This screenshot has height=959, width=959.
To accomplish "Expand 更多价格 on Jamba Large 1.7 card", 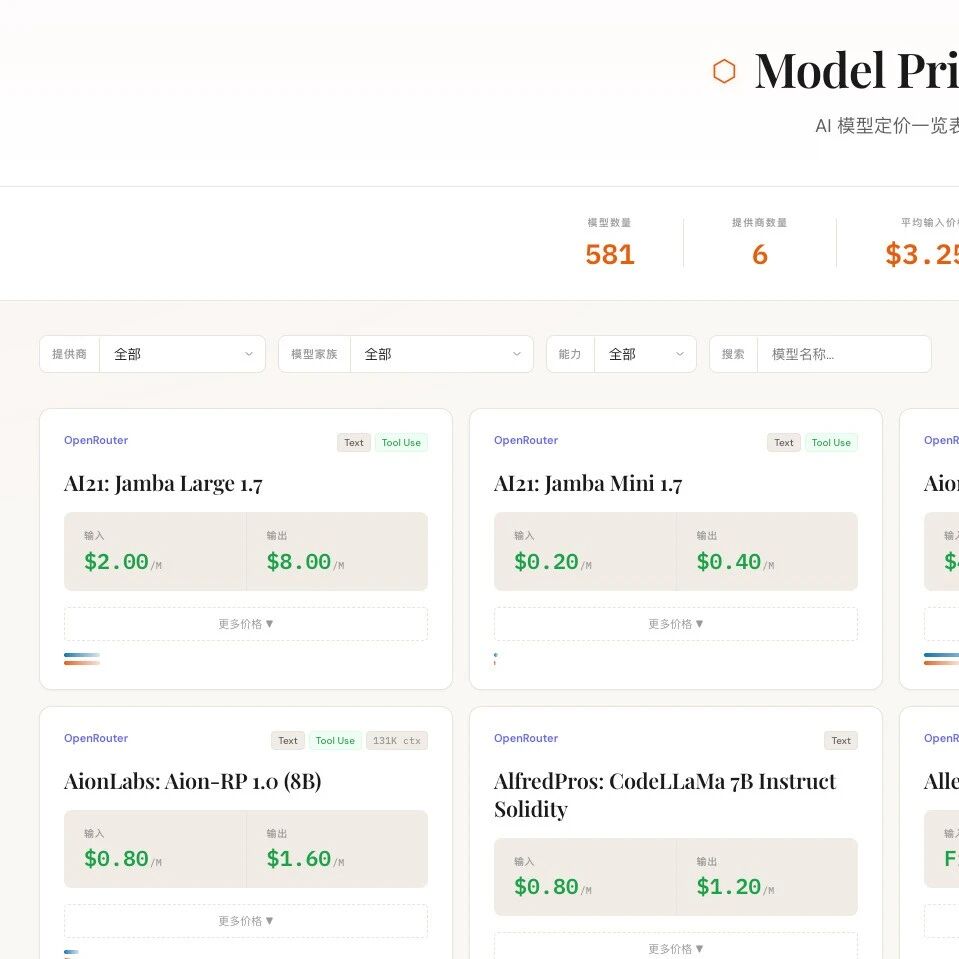I will (246, 624).
